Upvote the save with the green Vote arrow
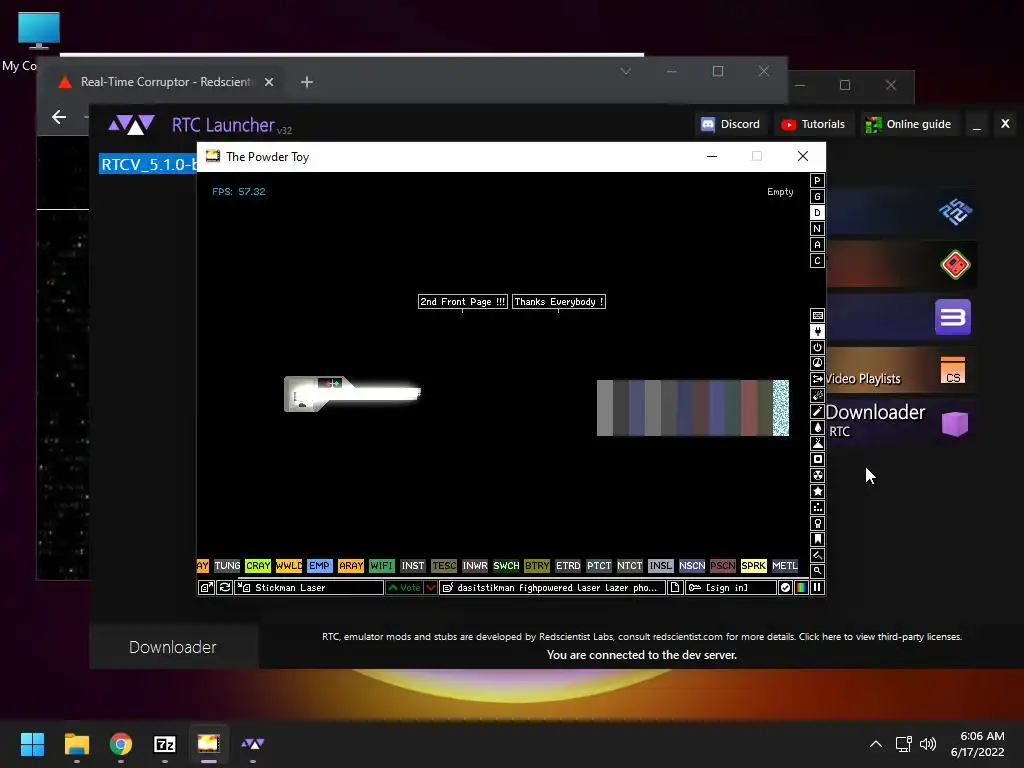The height and width of the screenshot is (768, 1024). point(404,588)
